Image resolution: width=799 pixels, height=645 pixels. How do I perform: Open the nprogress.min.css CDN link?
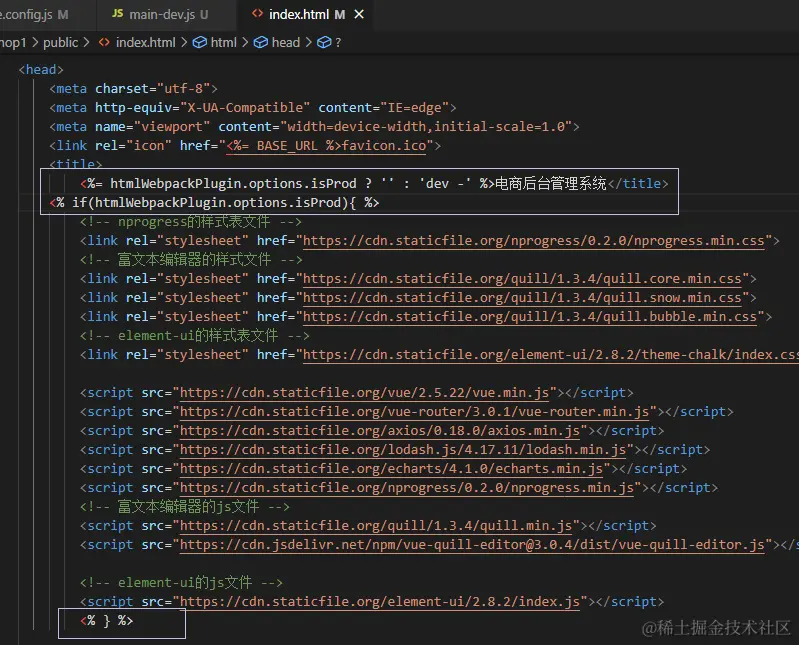(x=534, y=240)
